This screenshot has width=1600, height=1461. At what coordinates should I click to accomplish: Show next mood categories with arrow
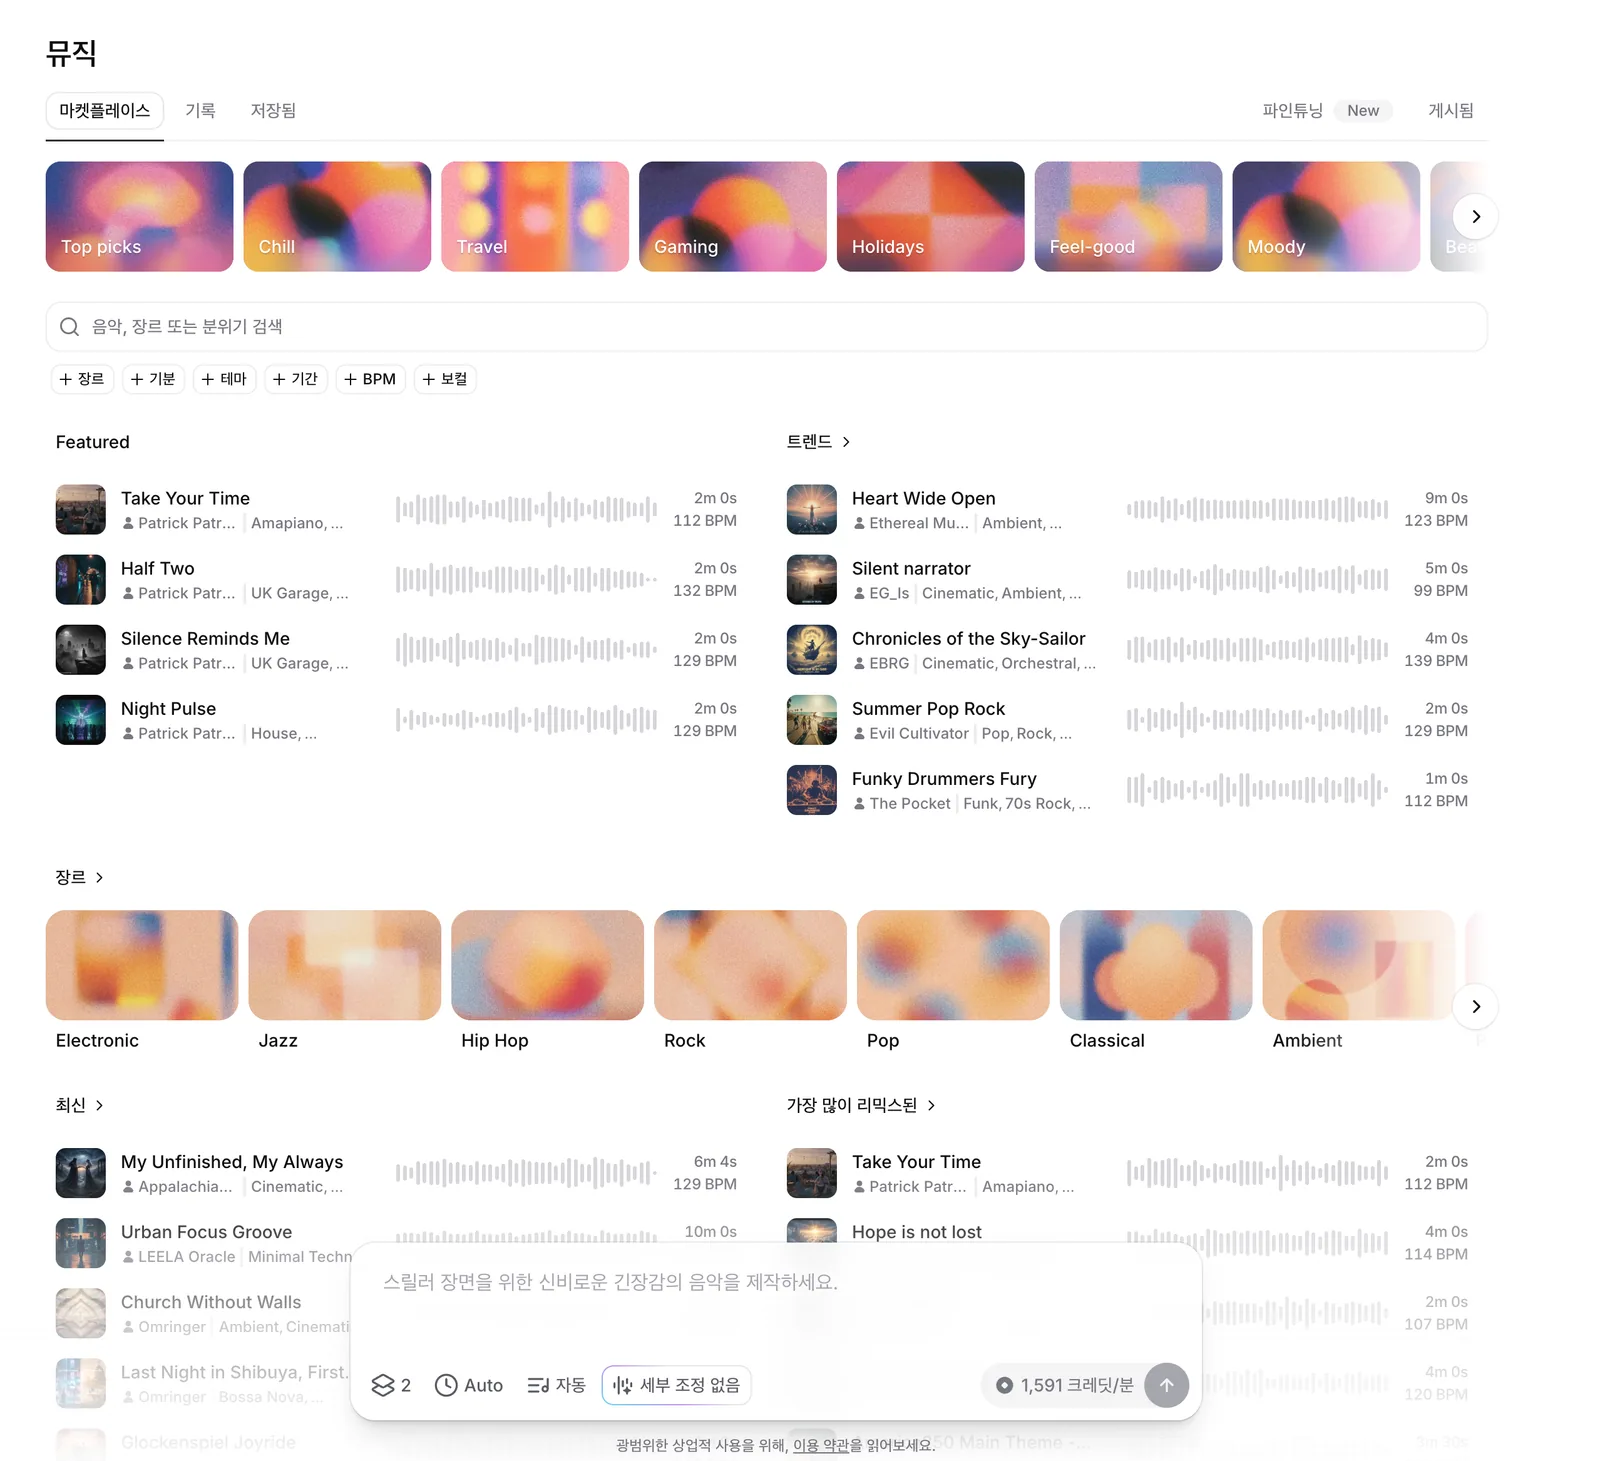(1476, 217)
